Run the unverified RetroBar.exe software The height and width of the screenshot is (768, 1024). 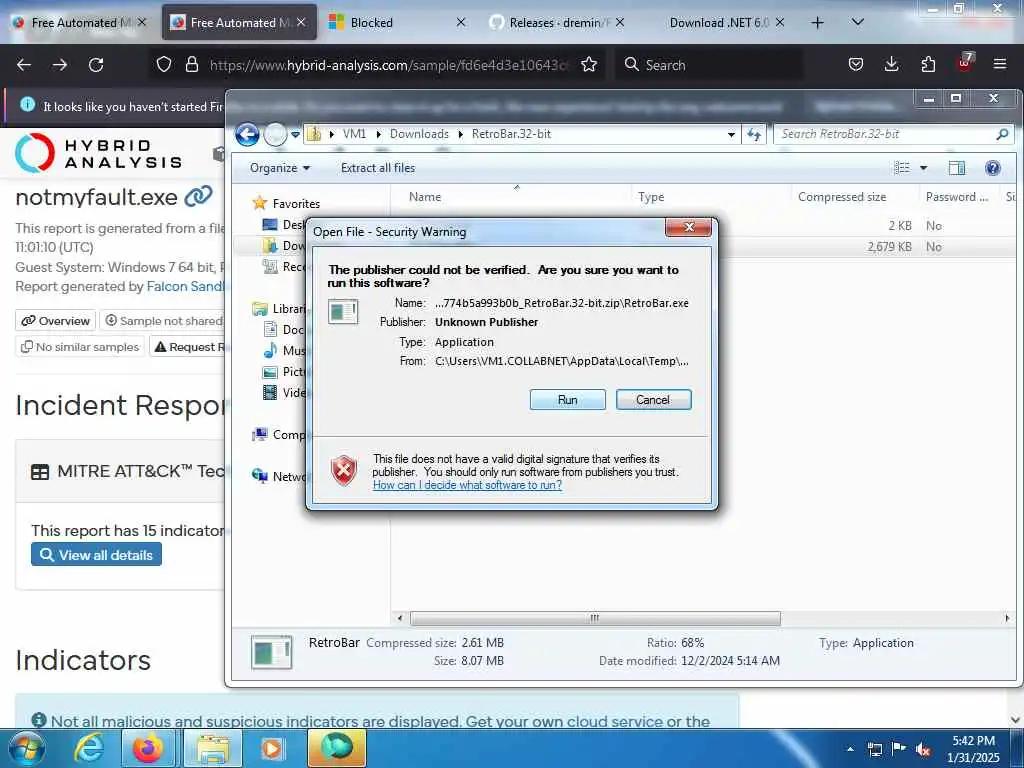tap(567, 400)
